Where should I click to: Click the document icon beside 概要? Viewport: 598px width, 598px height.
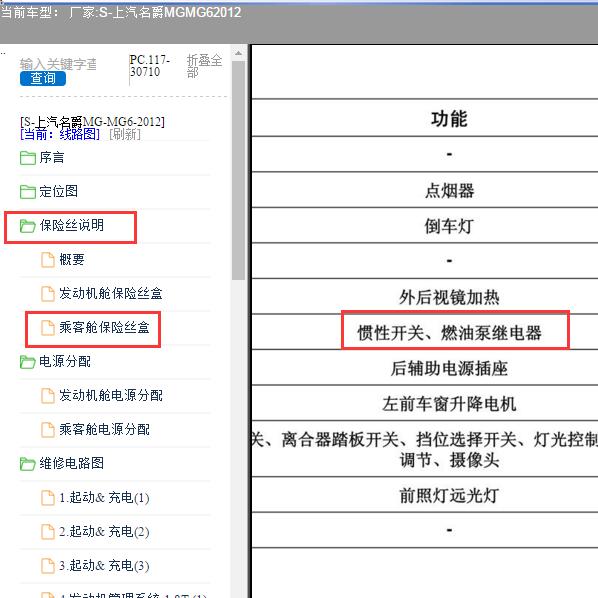pos(48,260)
